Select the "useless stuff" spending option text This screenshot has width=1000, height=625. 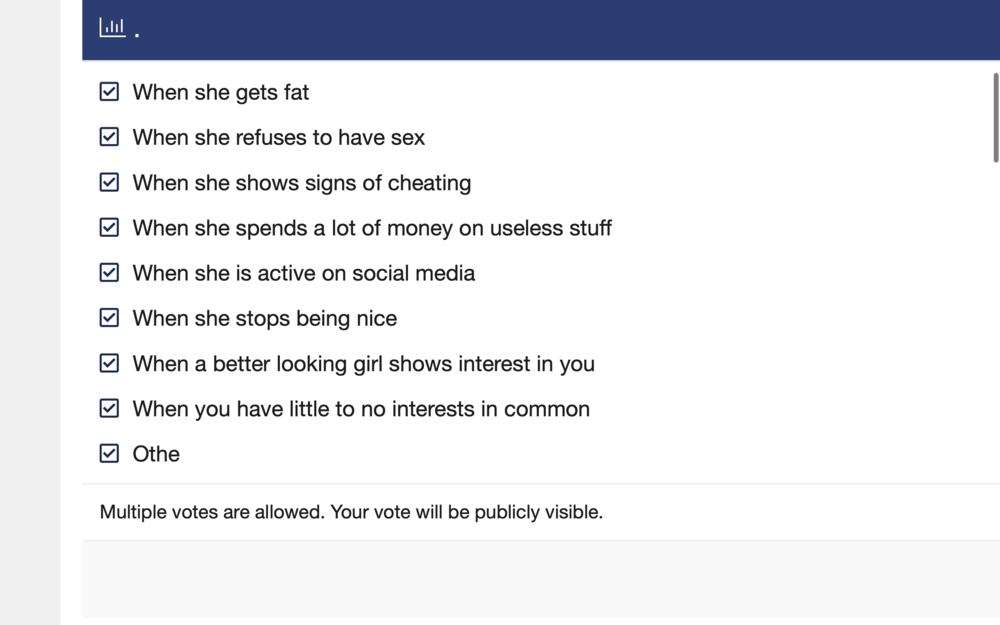(372, 228)
